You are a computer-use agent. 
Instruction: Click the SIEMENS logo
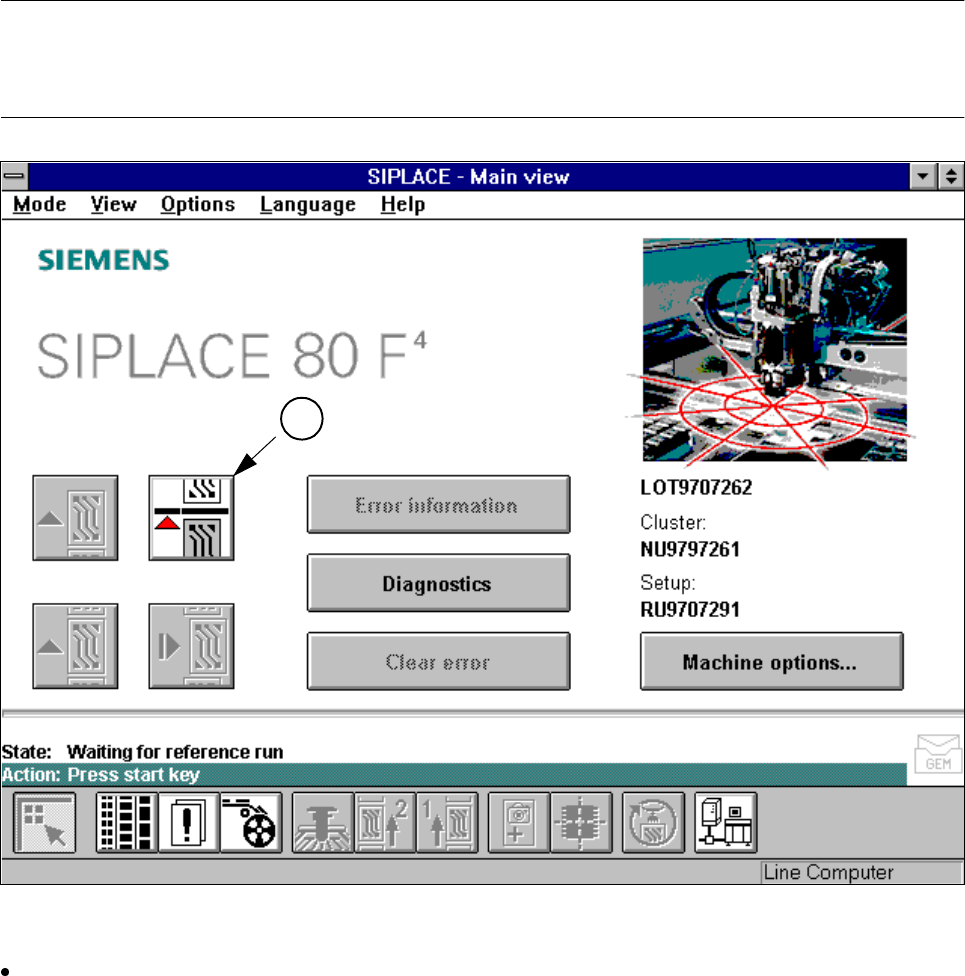click(103, 260)
